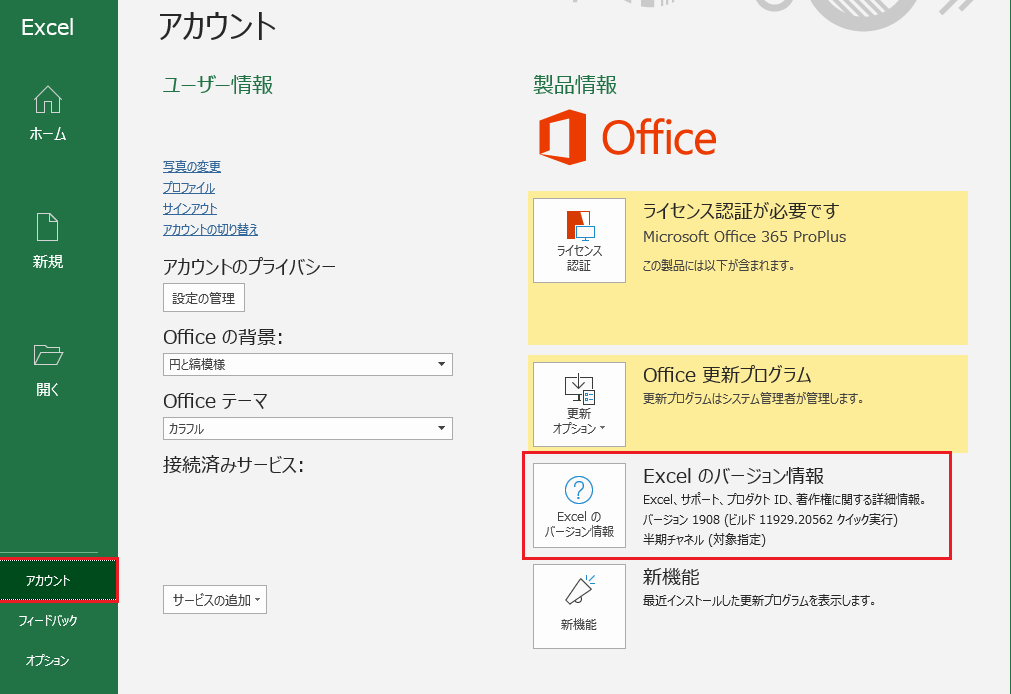The width and height of the screenshot is (1011, 694).
Task: Click the ライセンス認証が必要です heading
Action: point(741,211)
